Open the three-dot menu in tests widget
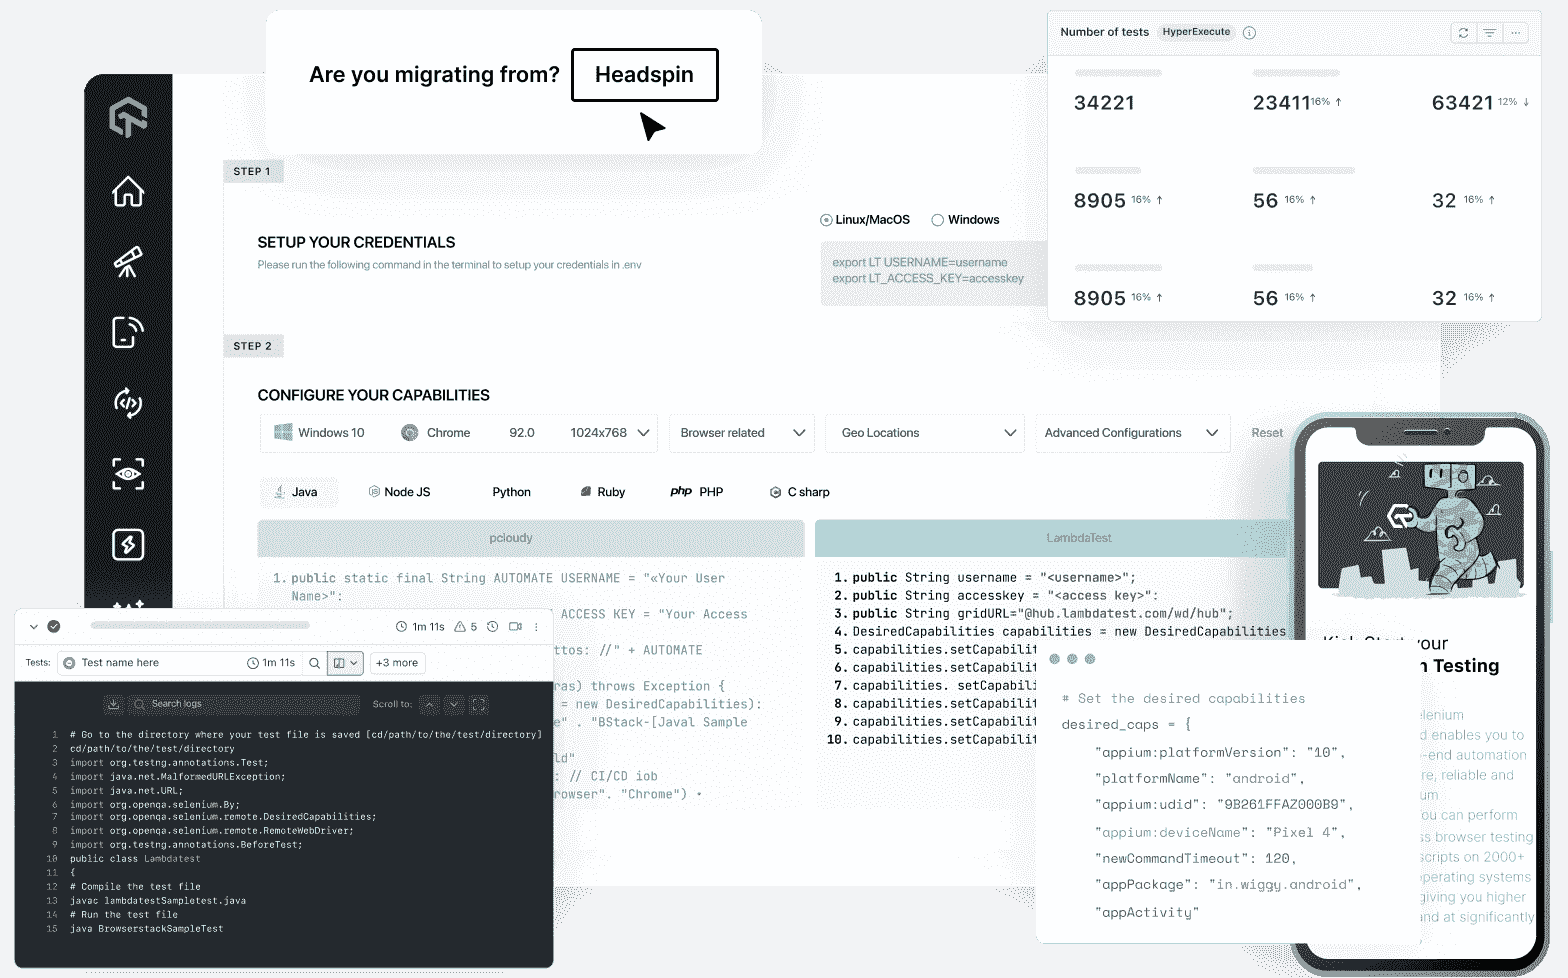The width and height of the screenshot is (1568, 978). pos(1516,33)
